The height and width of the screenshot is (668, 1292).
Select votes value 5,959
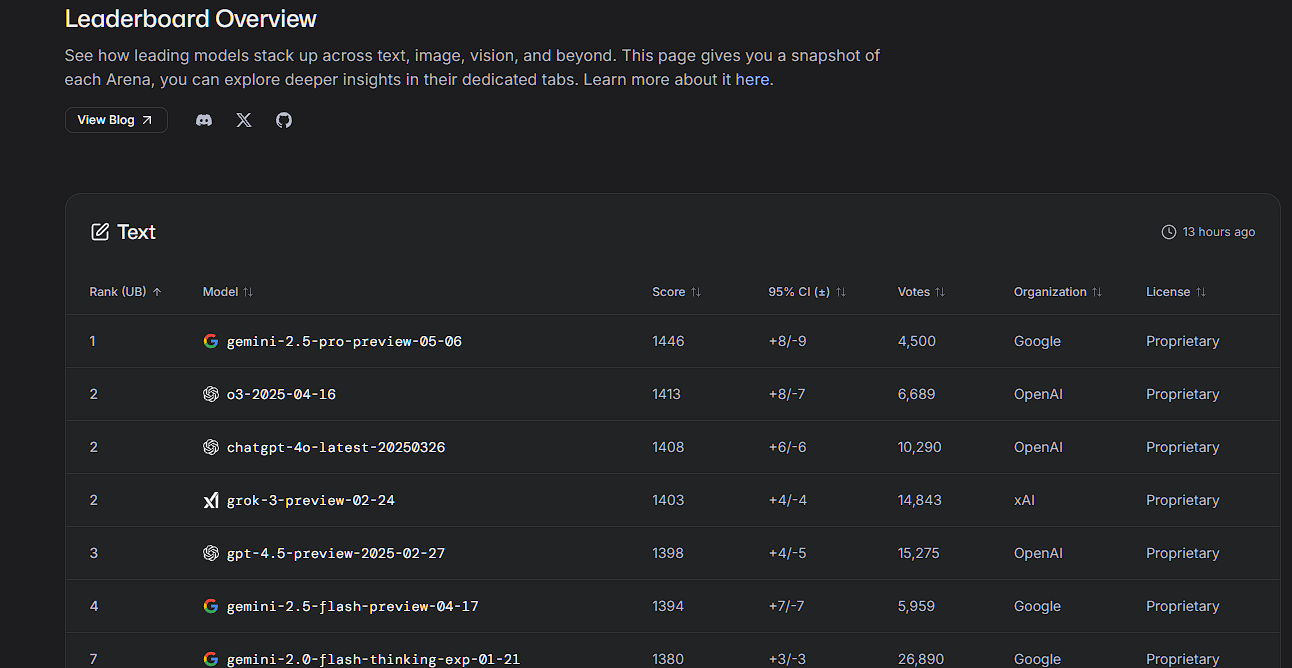[x=917, y=606]
